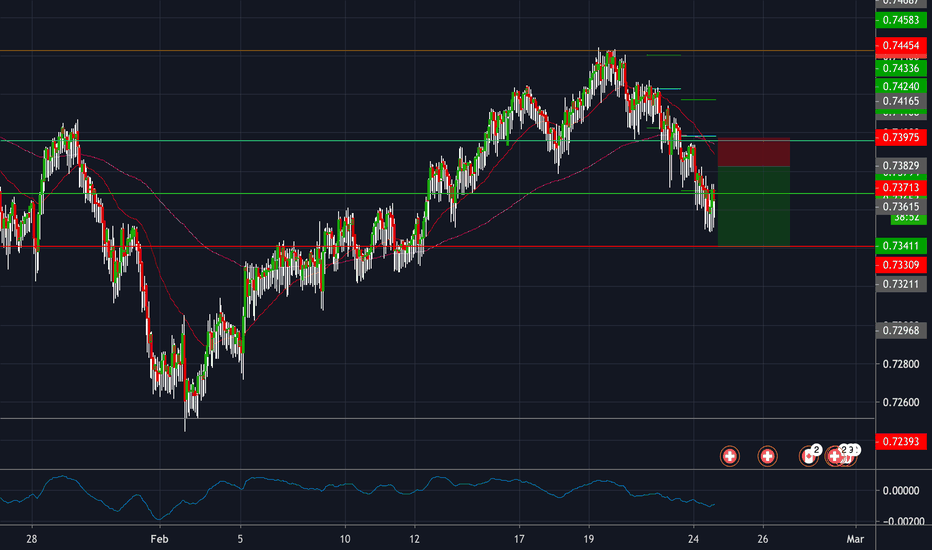Open the Swiss flag event icon beside the 26 date line
This screenshot has width=932, height=550.
[767, 456]
